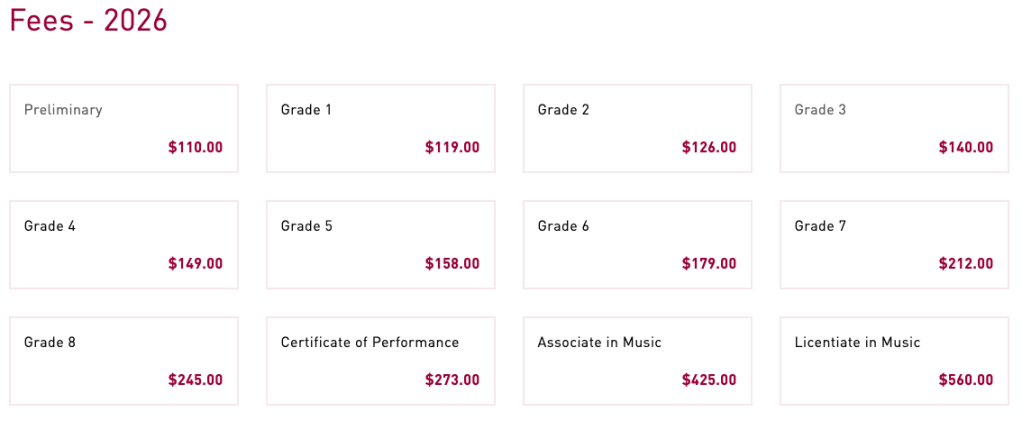Click the Grade 2 fee card
The height and width of the screenshot is (421, 1022).
click(637, 128)
